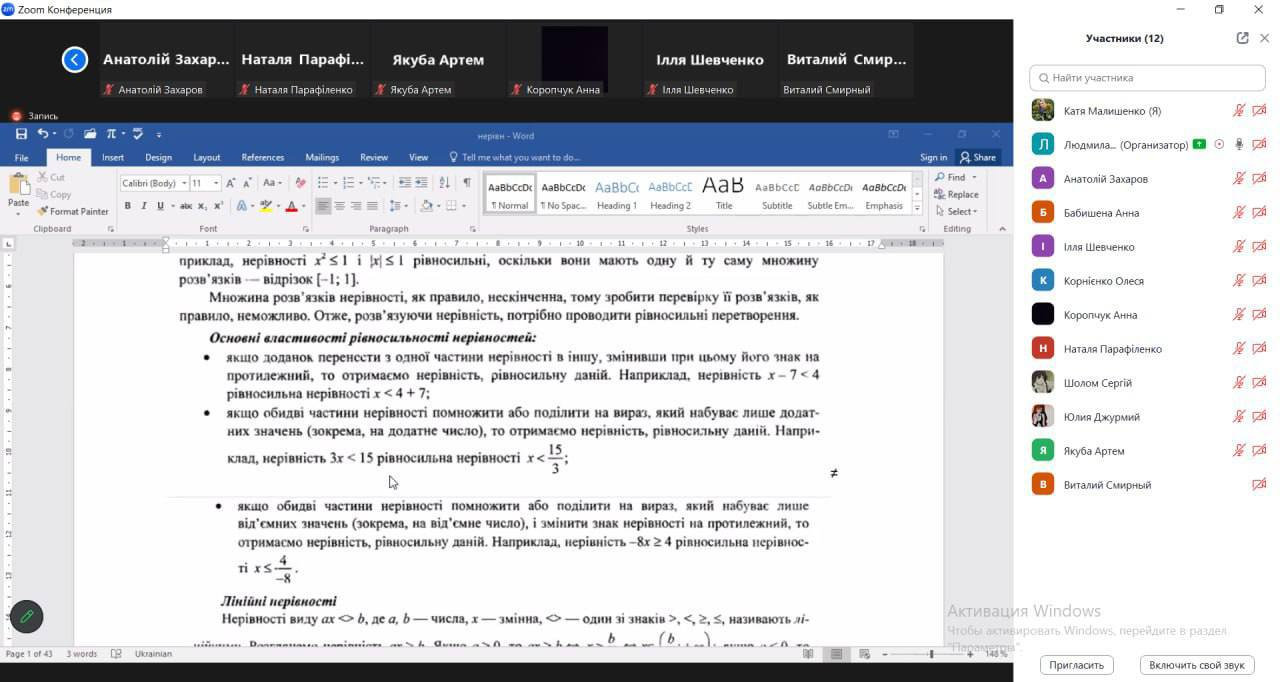Click the Italic formatting icon
Screen dimensions: 1280x682
click(144, 206)
